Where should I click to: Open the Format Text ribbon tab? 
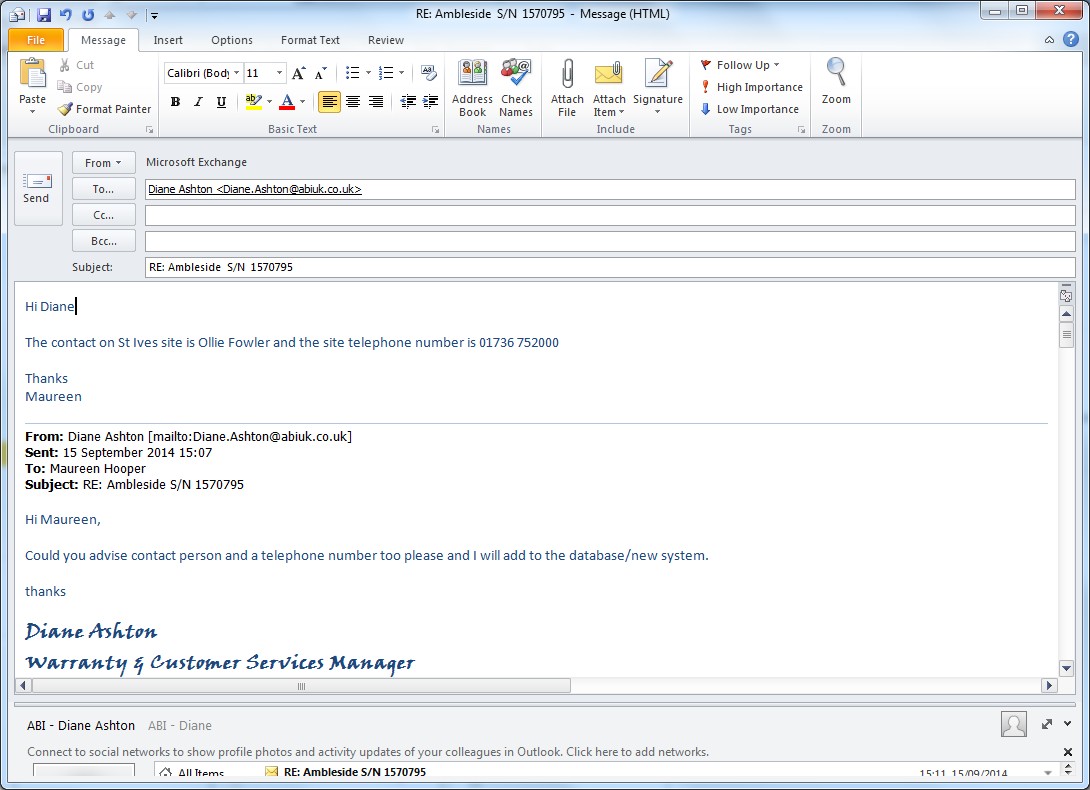point(310,40)
